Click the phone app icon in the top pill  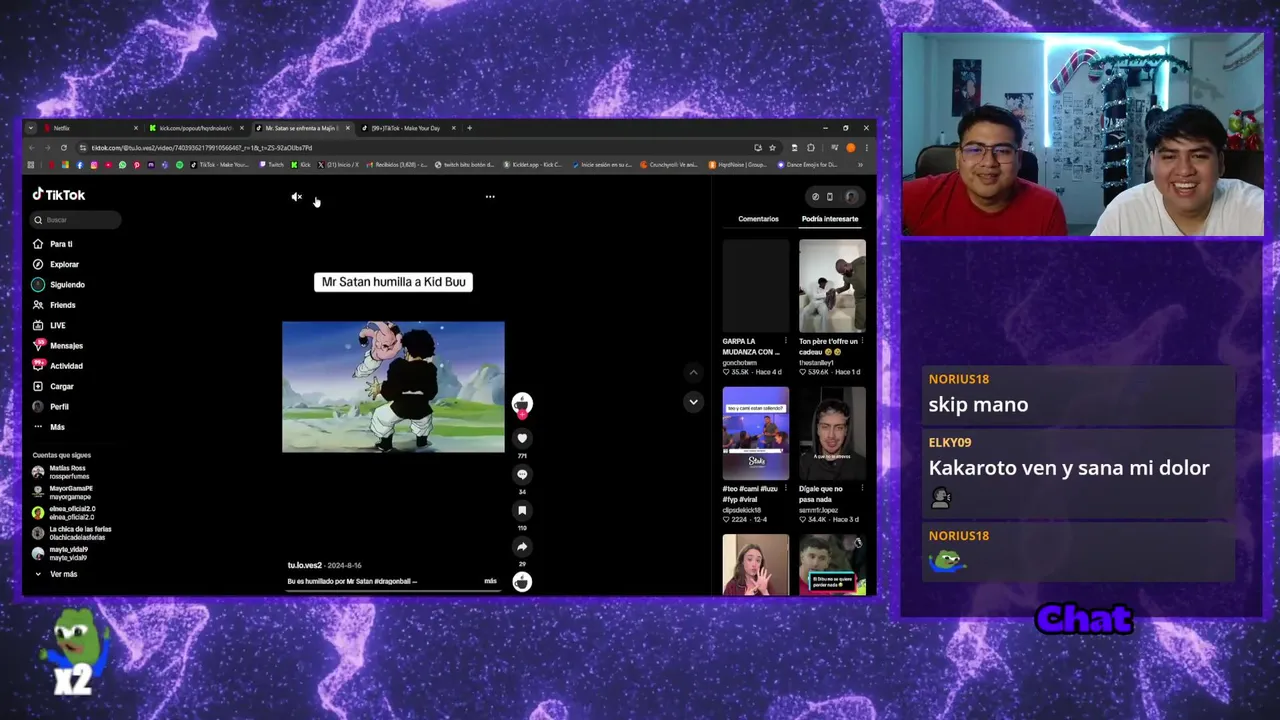click(x=829, y=197)
